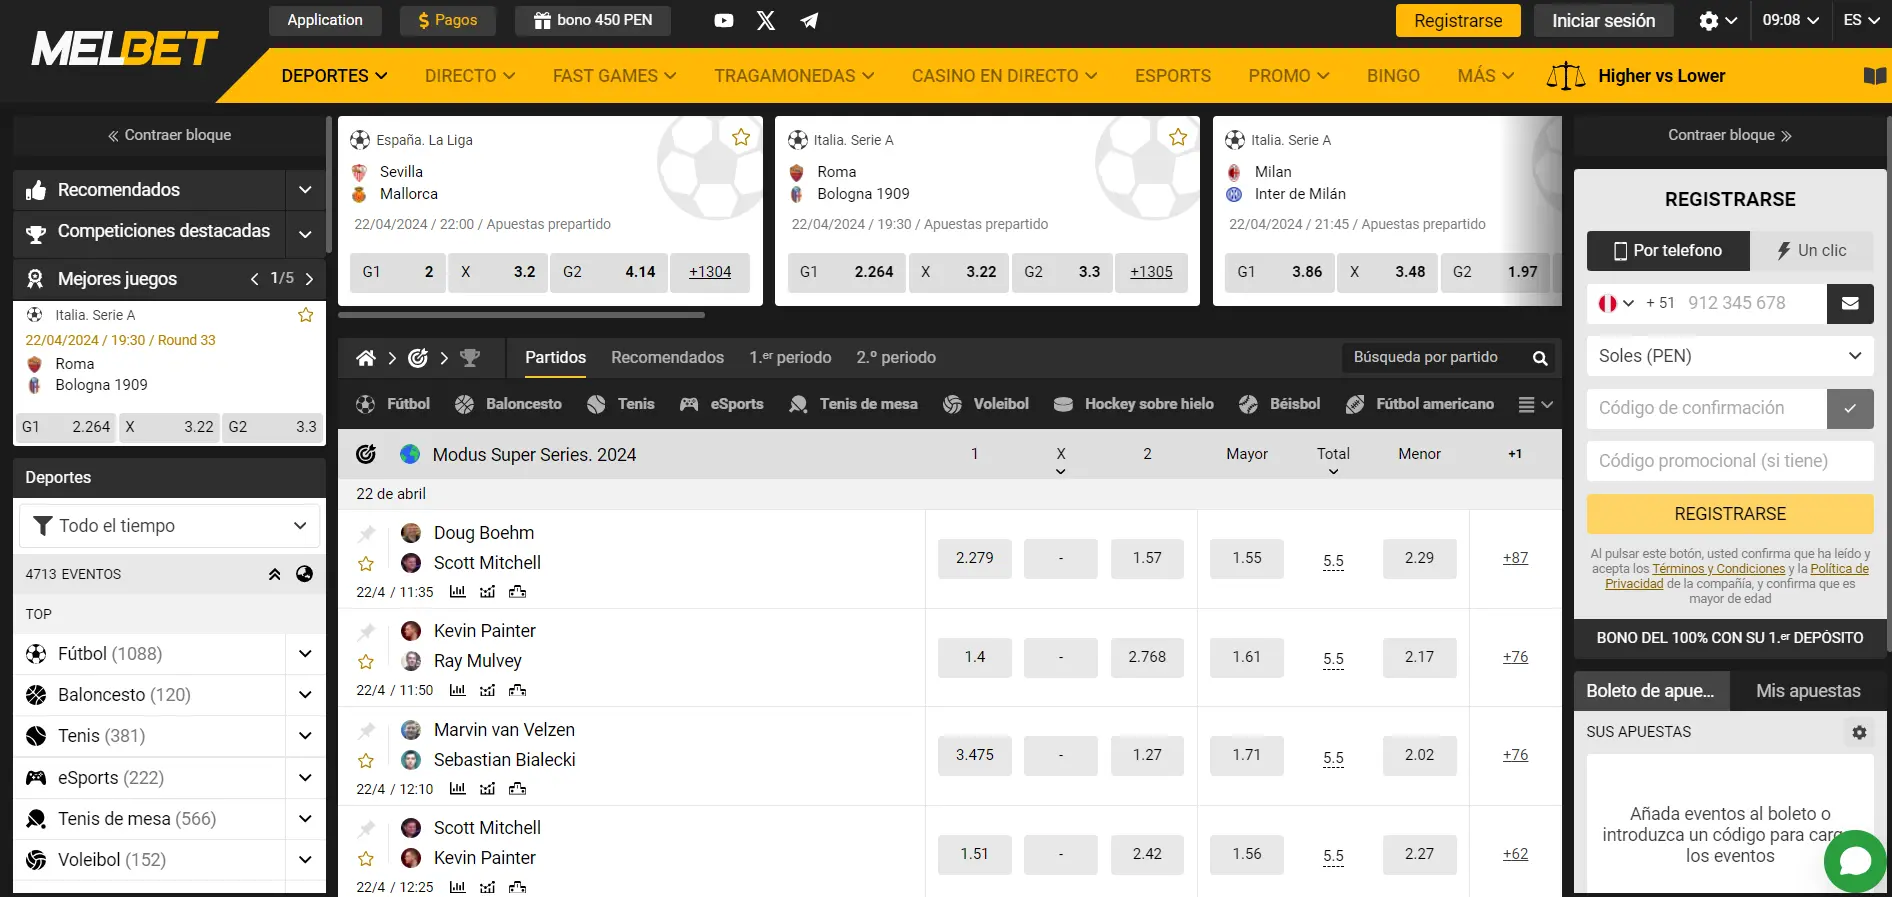Open the more sports list menu

click(1535, 404)
